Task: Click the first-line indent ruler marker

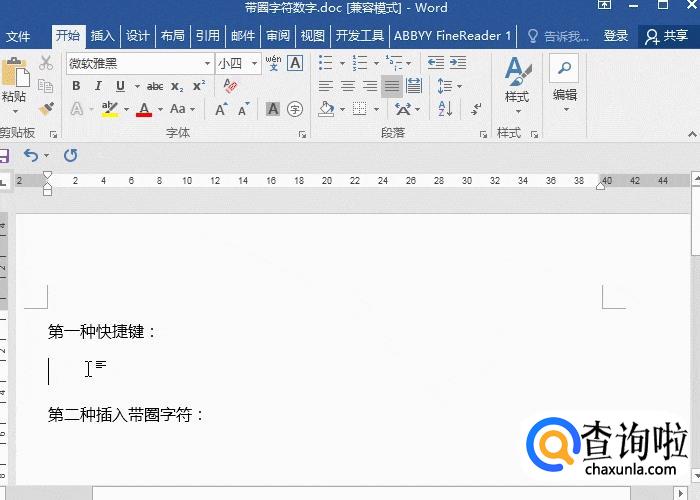Action: tap(47, 175)
